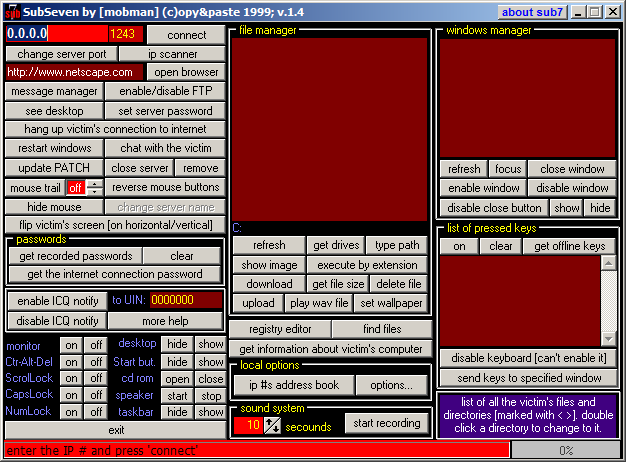The image size is (626, 462).
Task: Click hide for the desktop
Action: (177, 345)
